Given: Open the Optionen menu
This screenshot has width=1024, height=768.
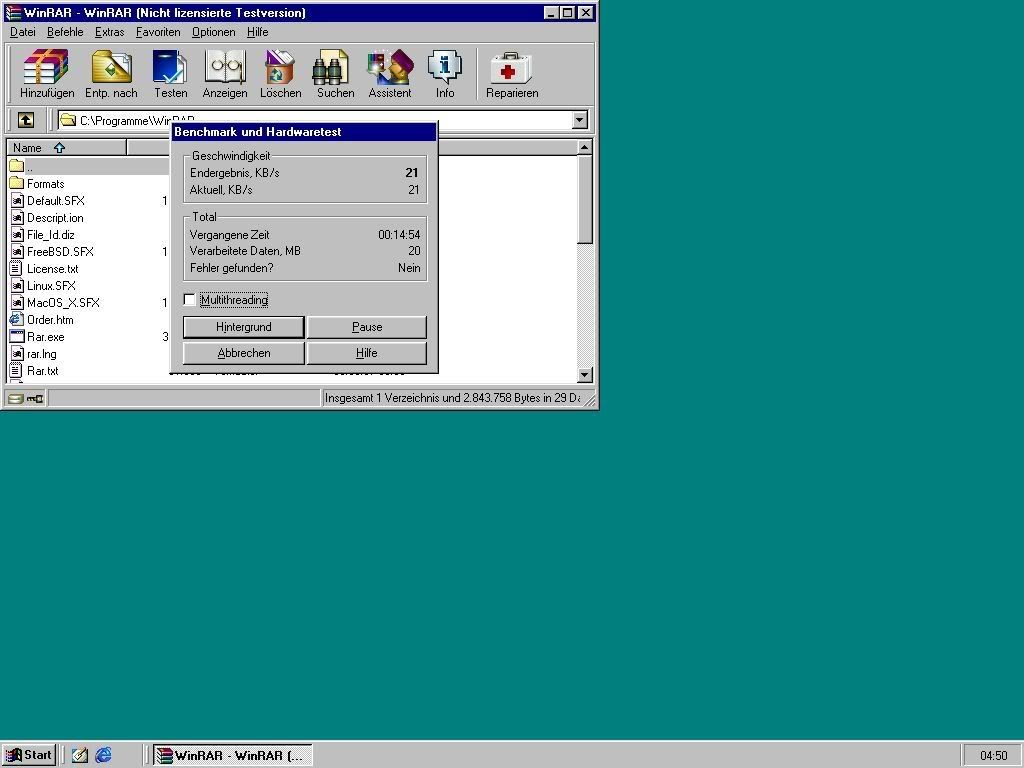Looking at the screenshot, I should click(x=214, y=32).
